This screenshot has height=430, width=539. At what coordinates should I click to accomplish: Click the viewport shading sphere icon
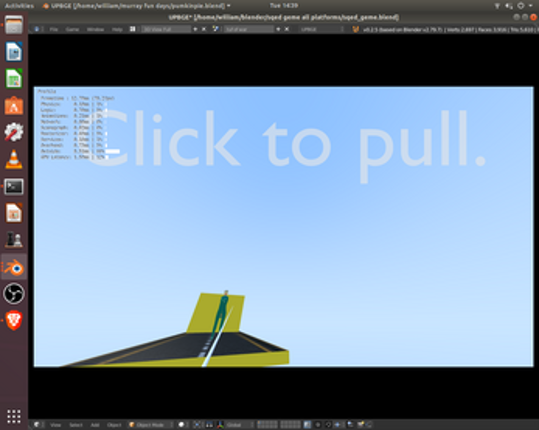[181, 425]
